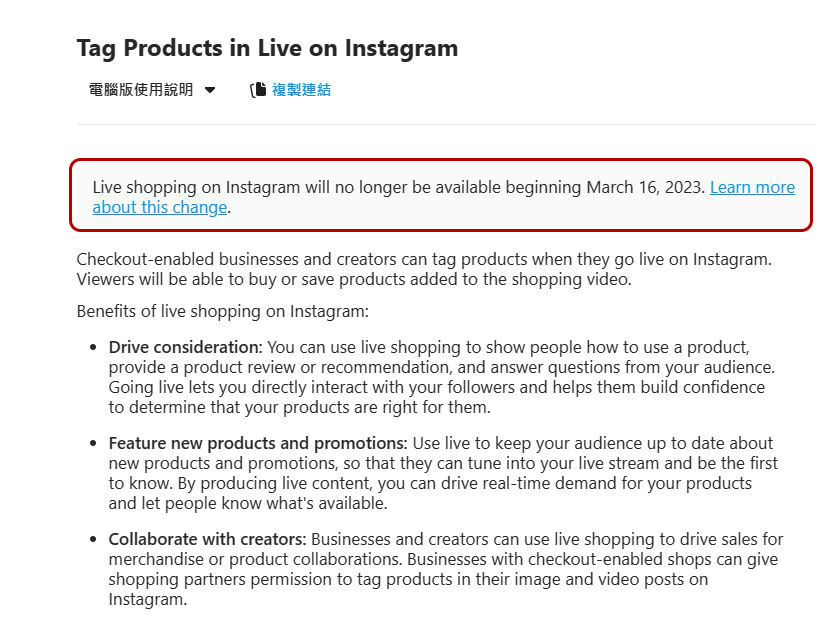
Task: Click the 'Benefits of live shopping on Instagram:' line
Action: point(223,312)
